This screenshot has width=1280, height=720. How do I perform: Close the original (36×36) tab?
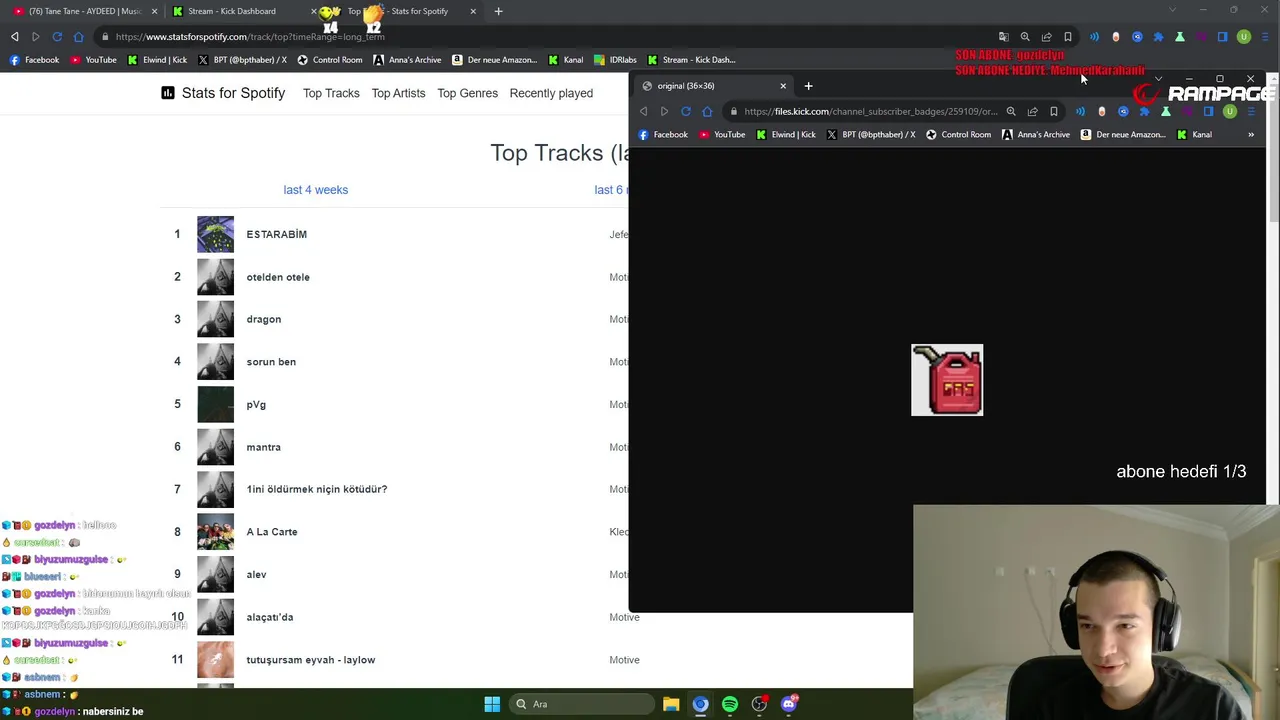[x=783, y=86]
